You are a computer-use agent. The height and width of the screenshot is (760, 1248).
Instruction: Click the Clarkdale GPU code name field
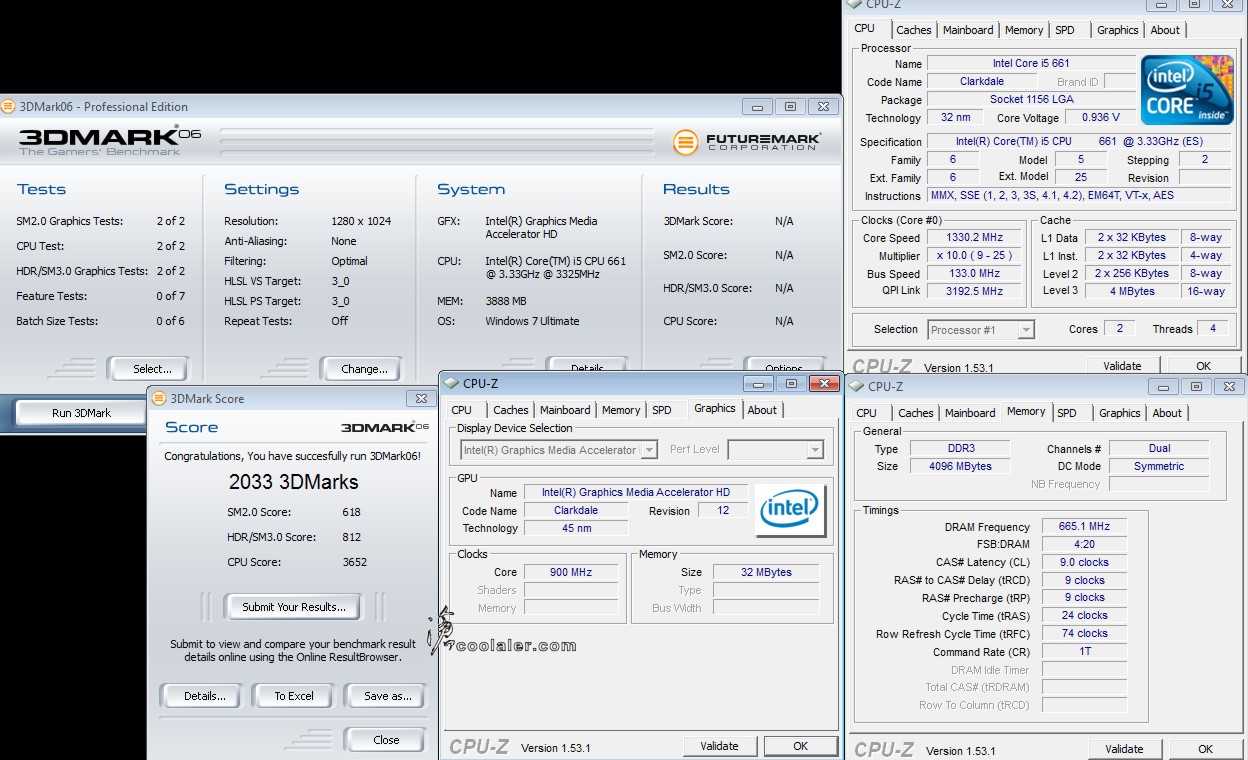(576, 510)
